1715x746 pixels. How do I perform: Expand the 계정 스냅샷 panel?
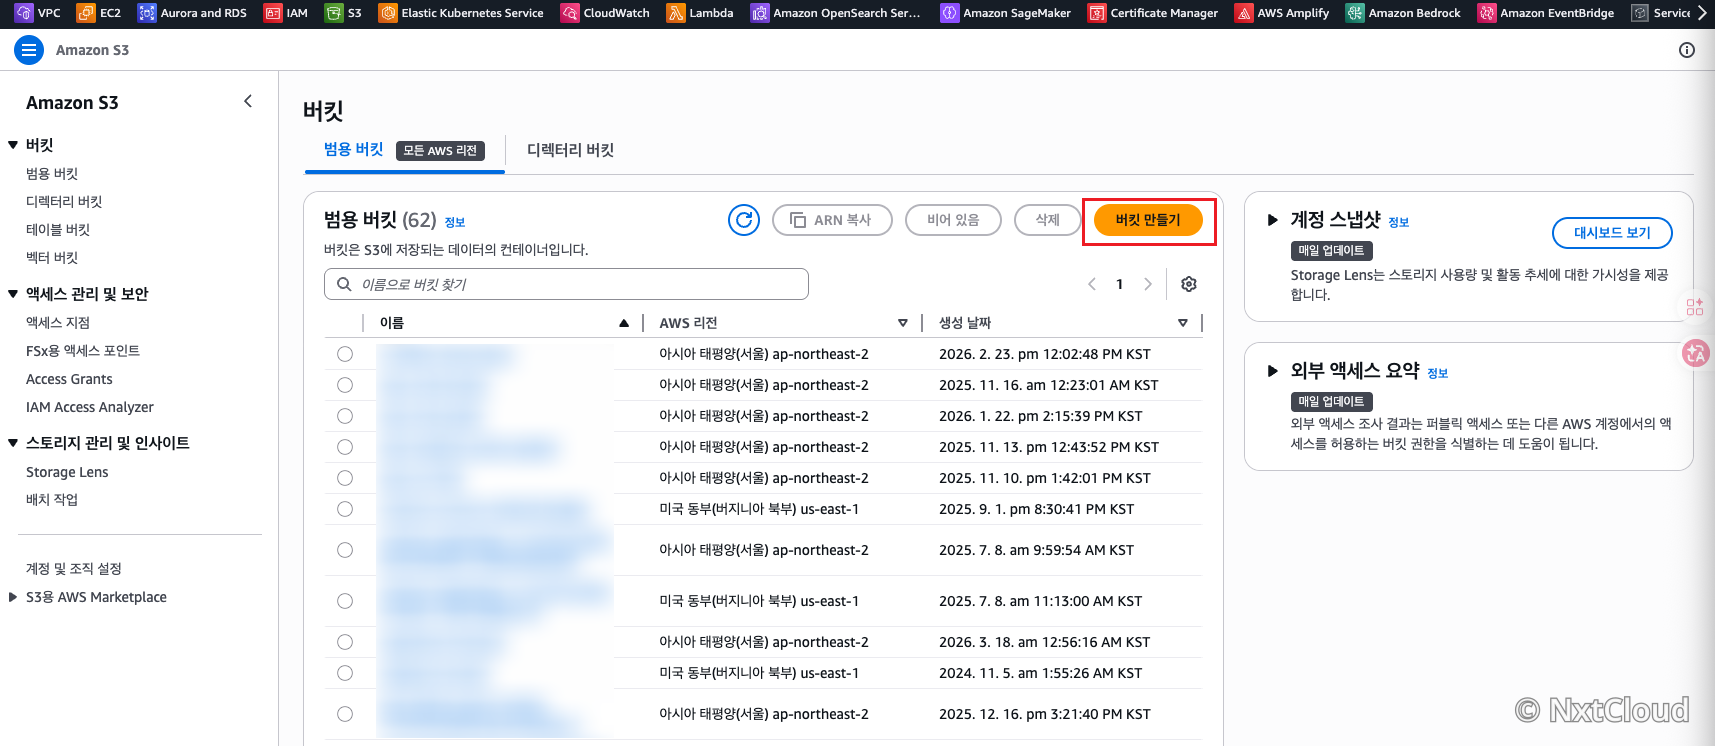(x=1272, y=220)
